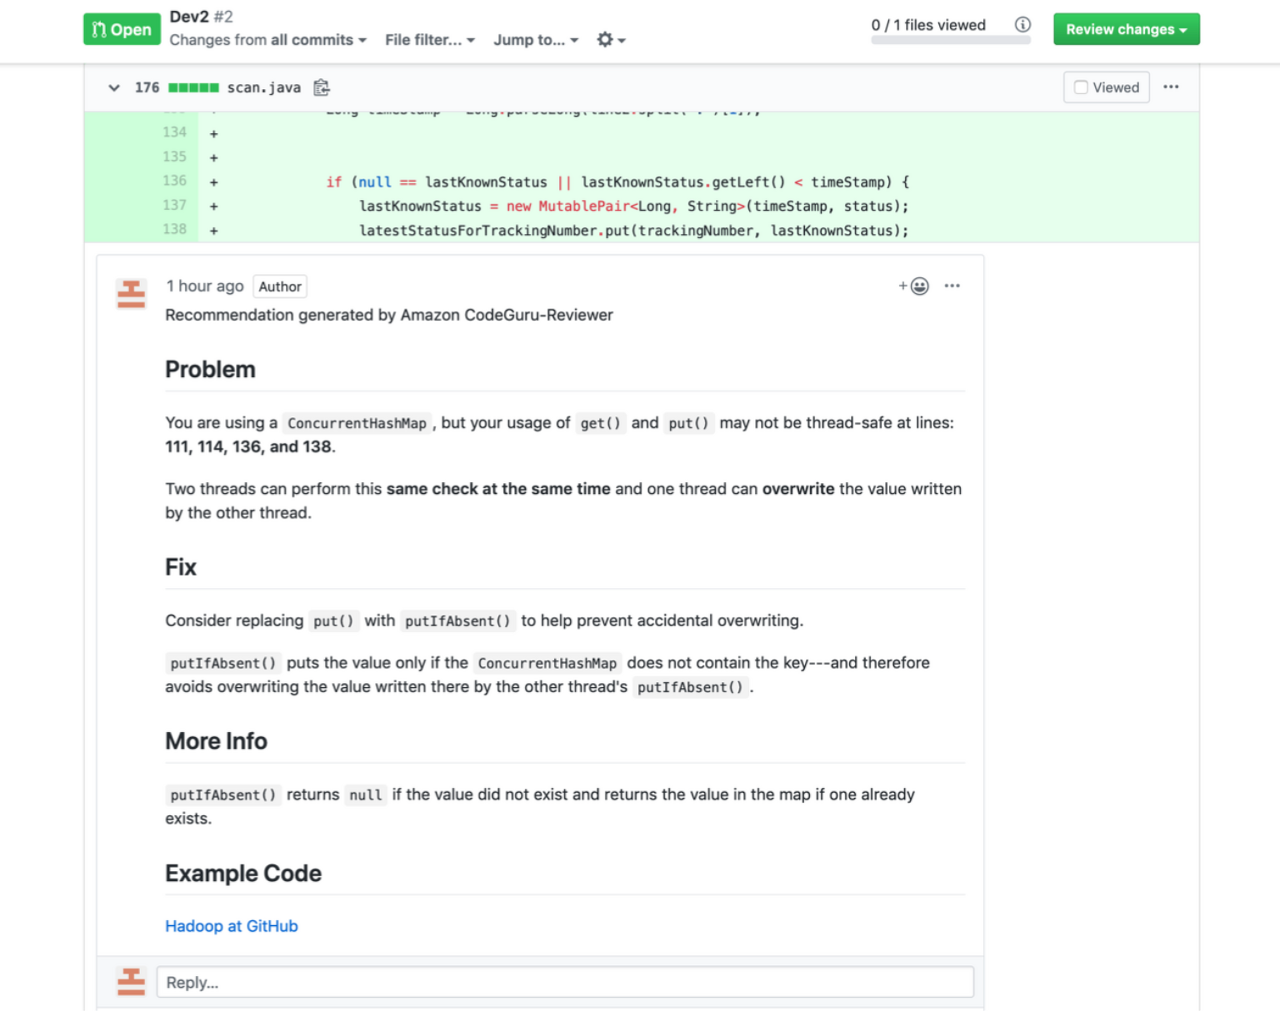1280x1011 pixels.
Task: Click the ConcurrentHashMap code snippet in Problem section
Action: pyautogui.click(x=357, y=423)
